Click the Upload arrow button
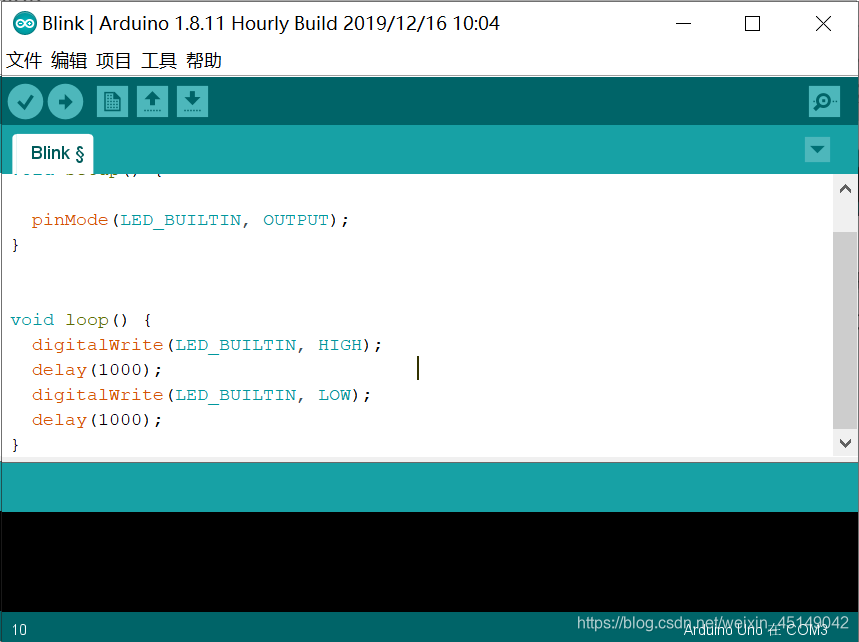The width and height of the screenshot is (859, 642). 65,102
